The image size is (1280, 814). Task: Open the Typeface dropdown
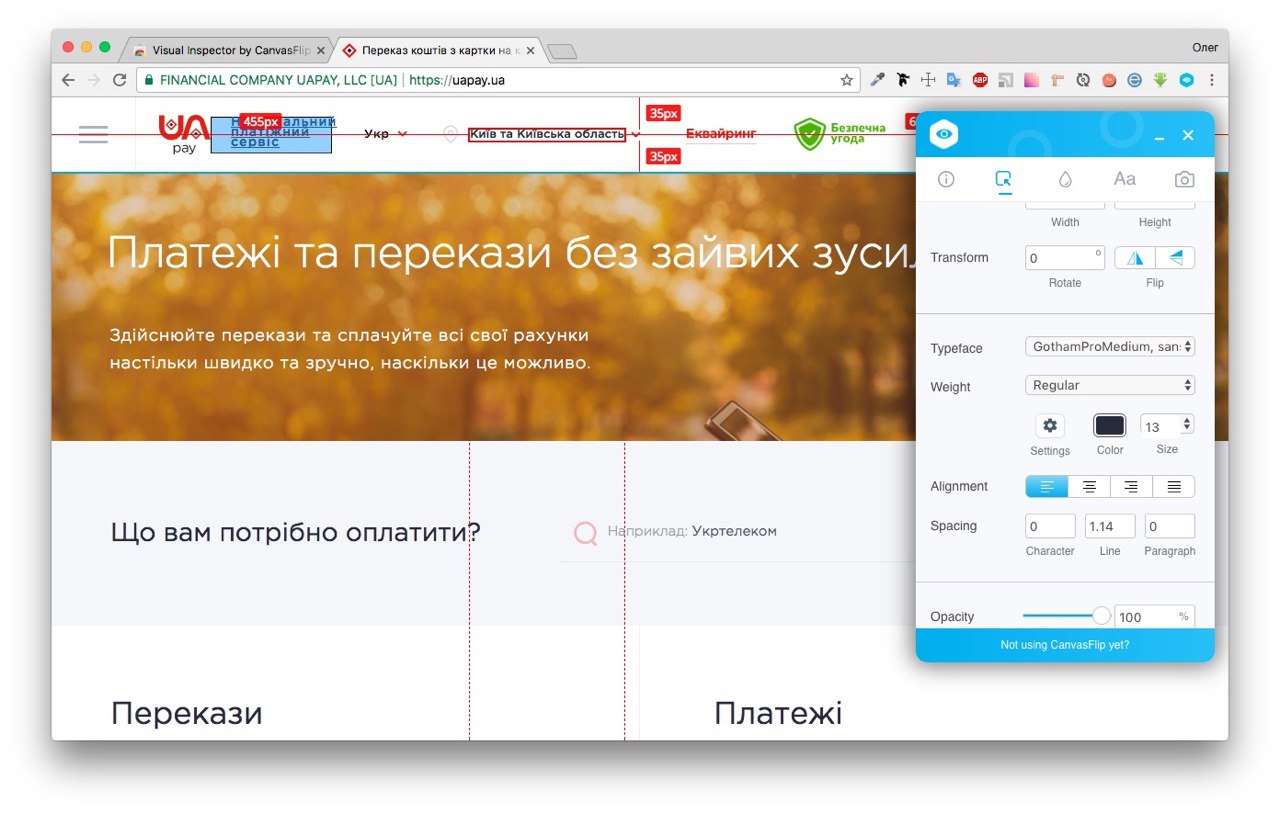[x=1110, y=347]
